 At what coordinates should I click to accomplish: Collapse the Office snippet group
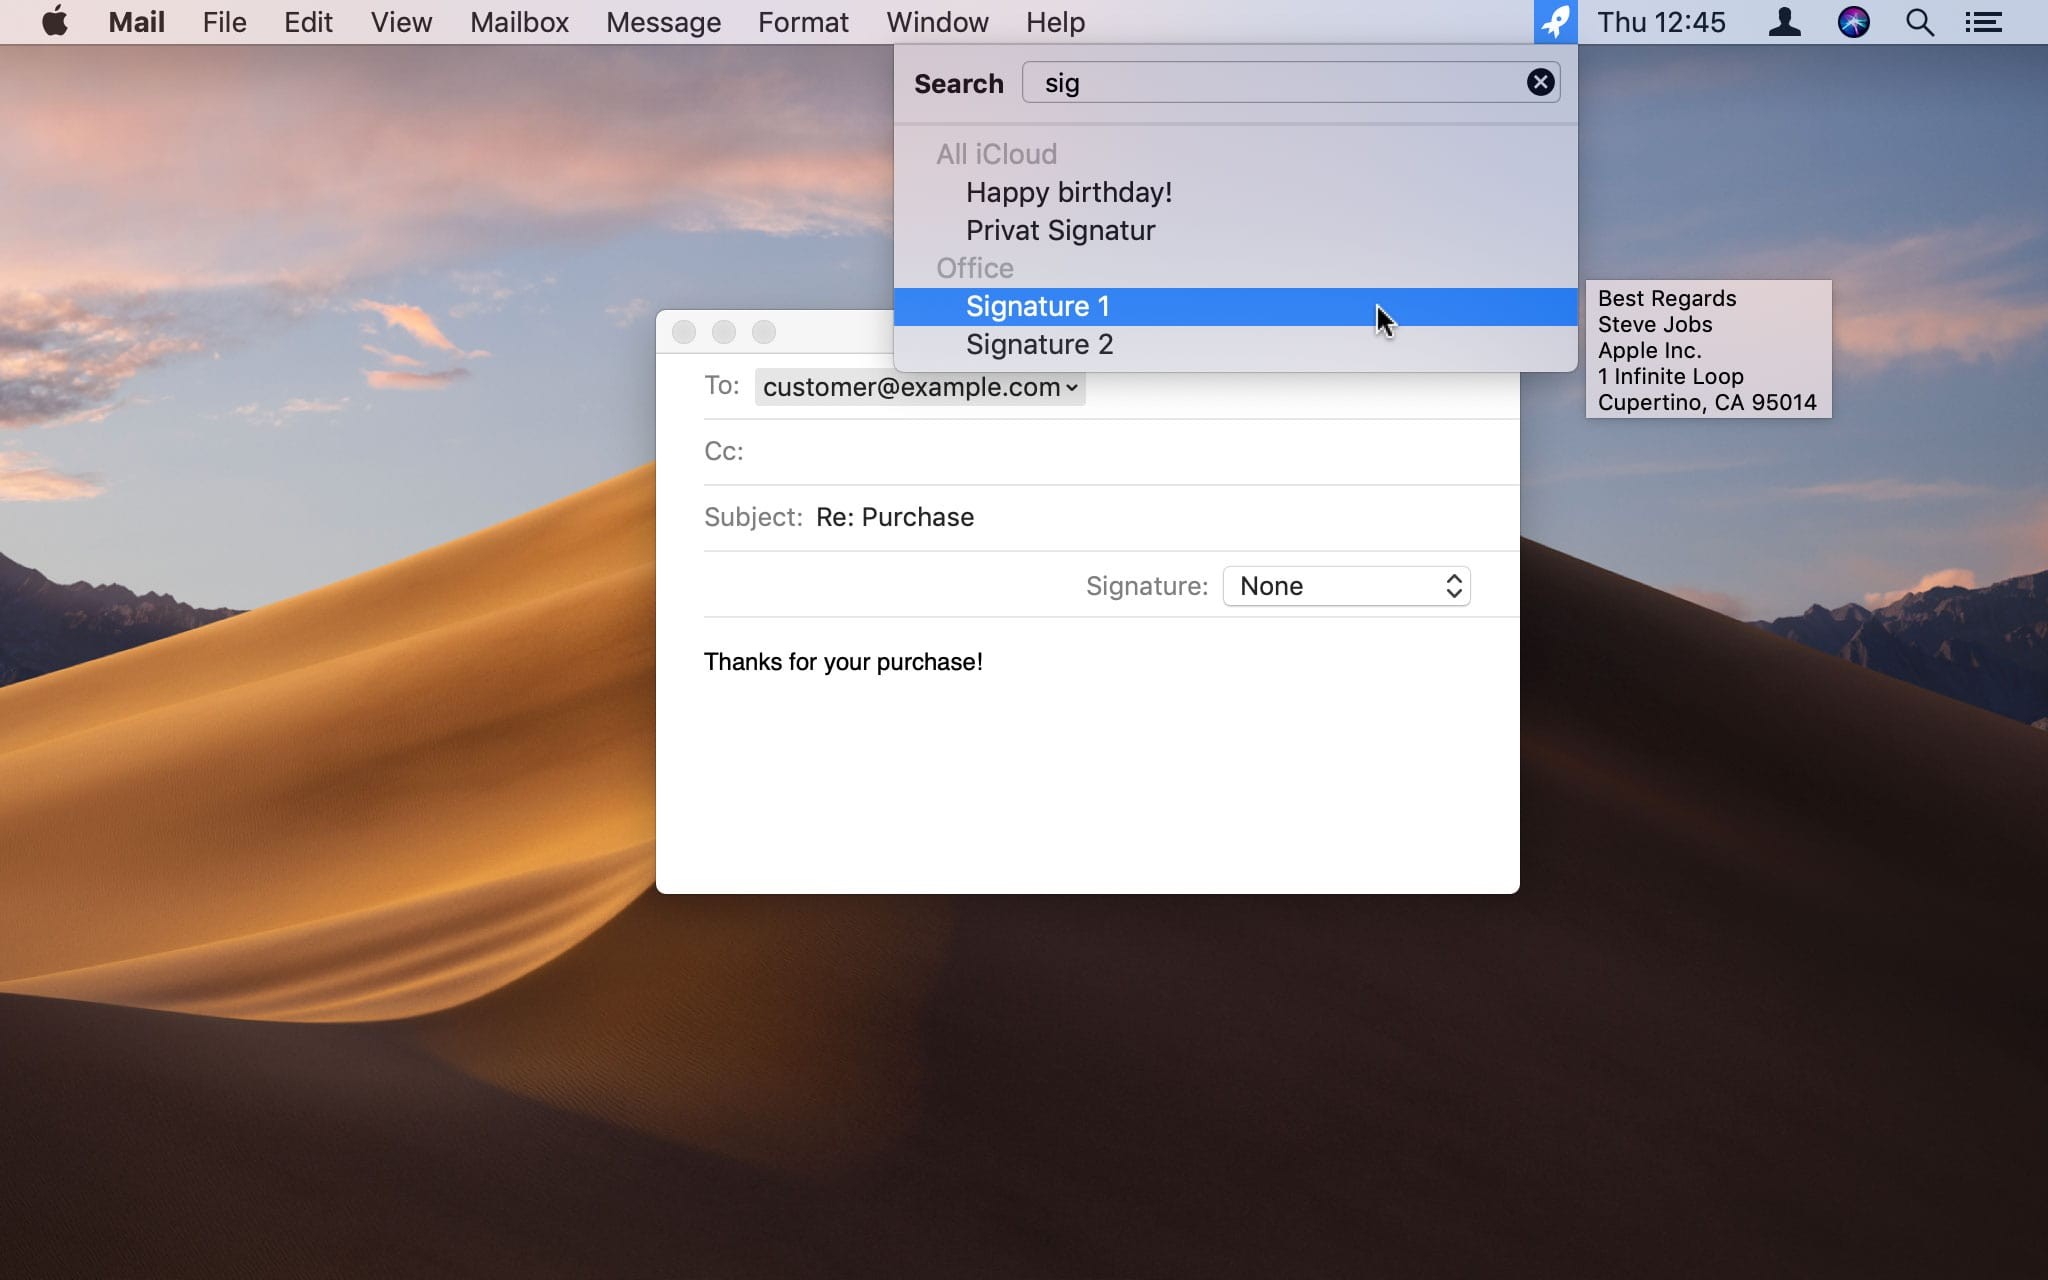(974, 267)
